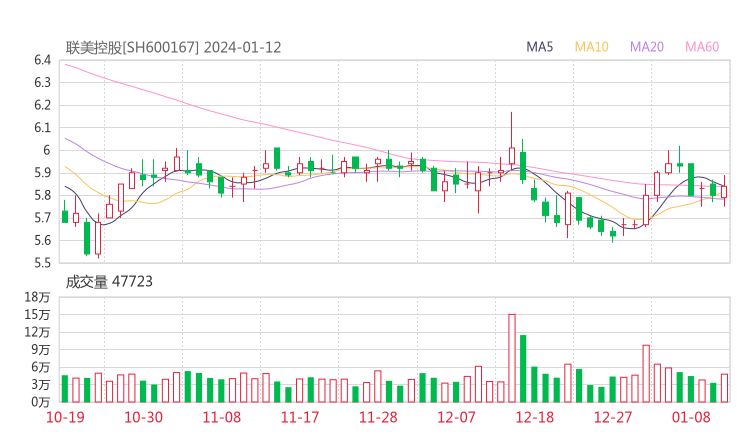This screenshot has height=440, width=740.
Task: Click the stock title 联美控股[SH600167] 2024-01-12
Action: point(173,48)
